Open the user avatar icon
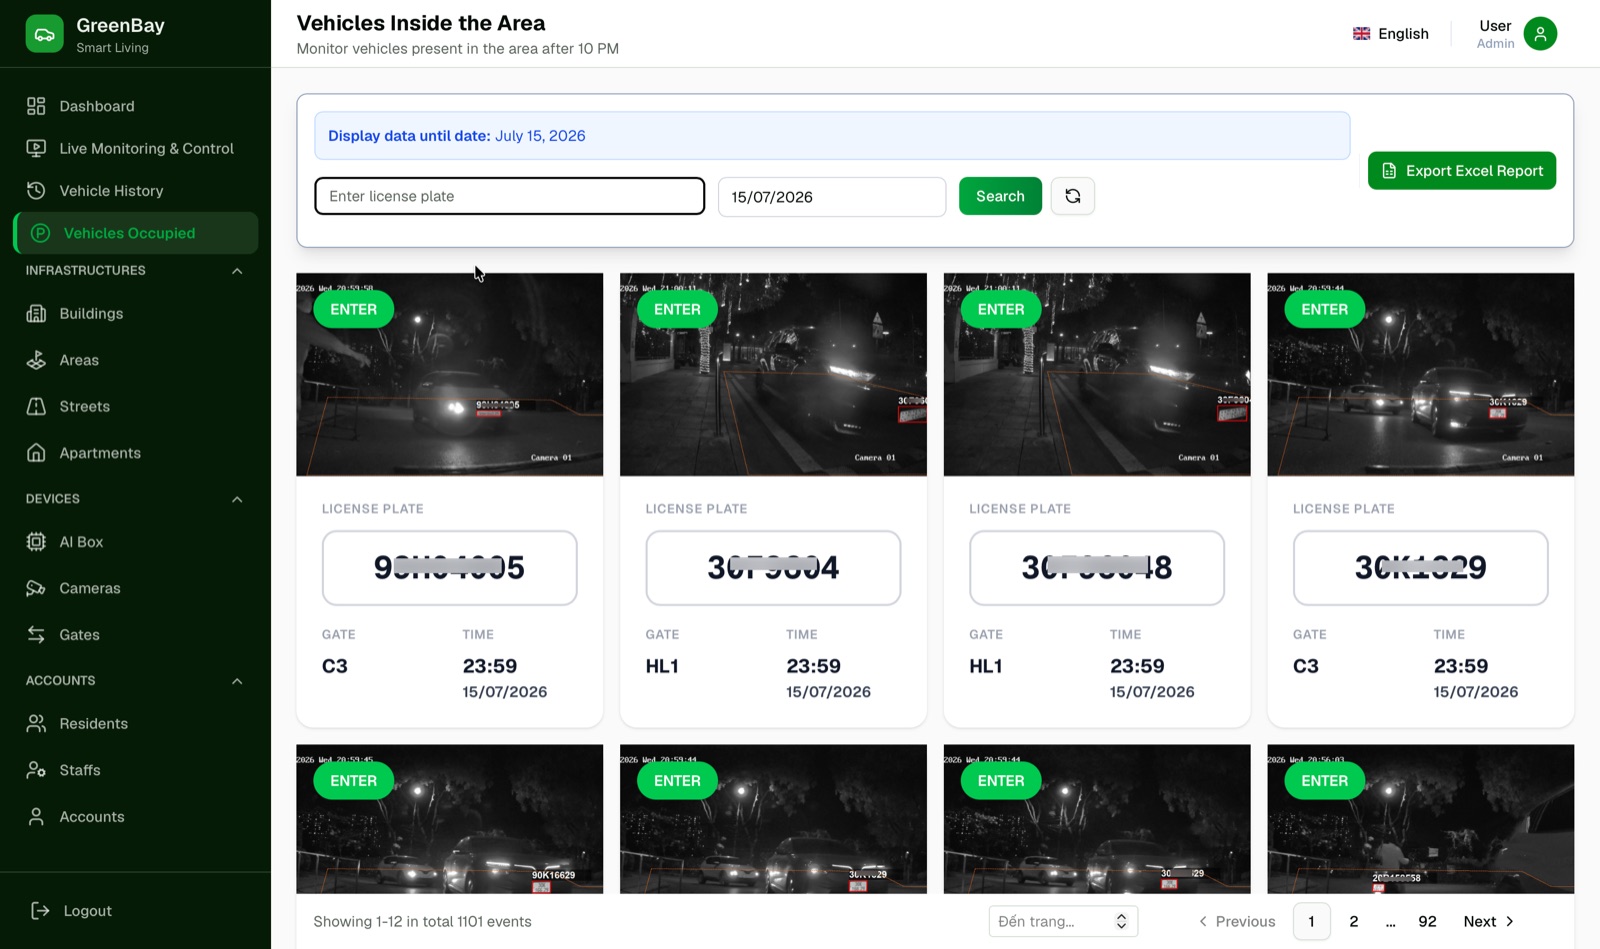 1540,34
